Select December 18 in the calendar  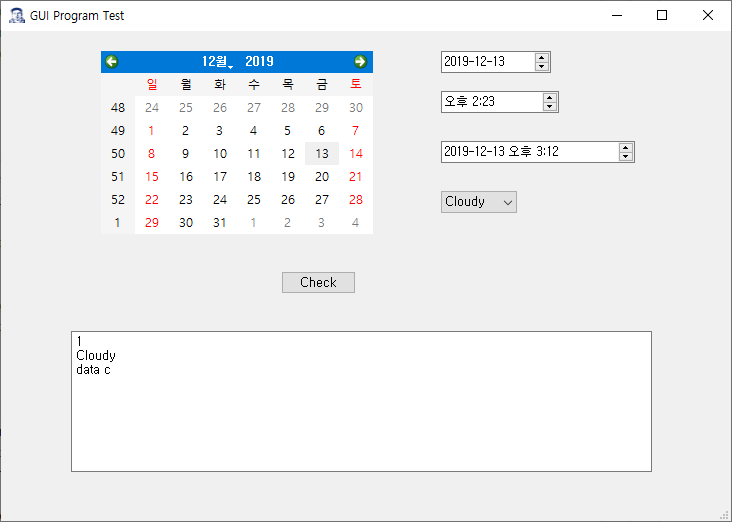pyautogui.click(x=253, y=176)
